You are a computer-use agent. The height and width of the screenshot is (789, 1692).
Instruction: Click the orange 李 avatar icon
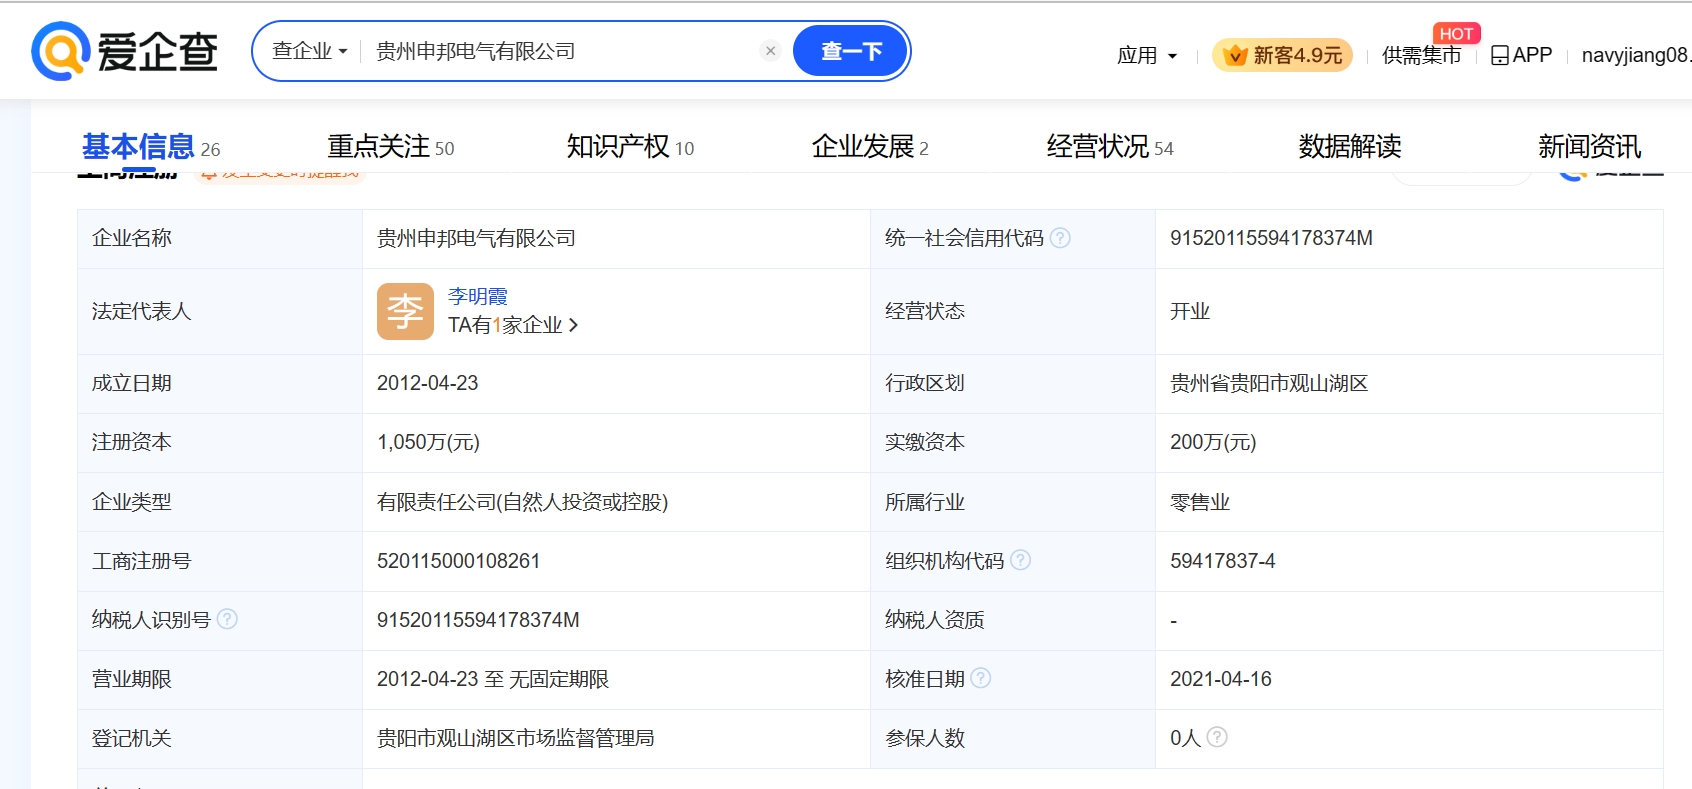pyautogui.click(x=405, y=311)
